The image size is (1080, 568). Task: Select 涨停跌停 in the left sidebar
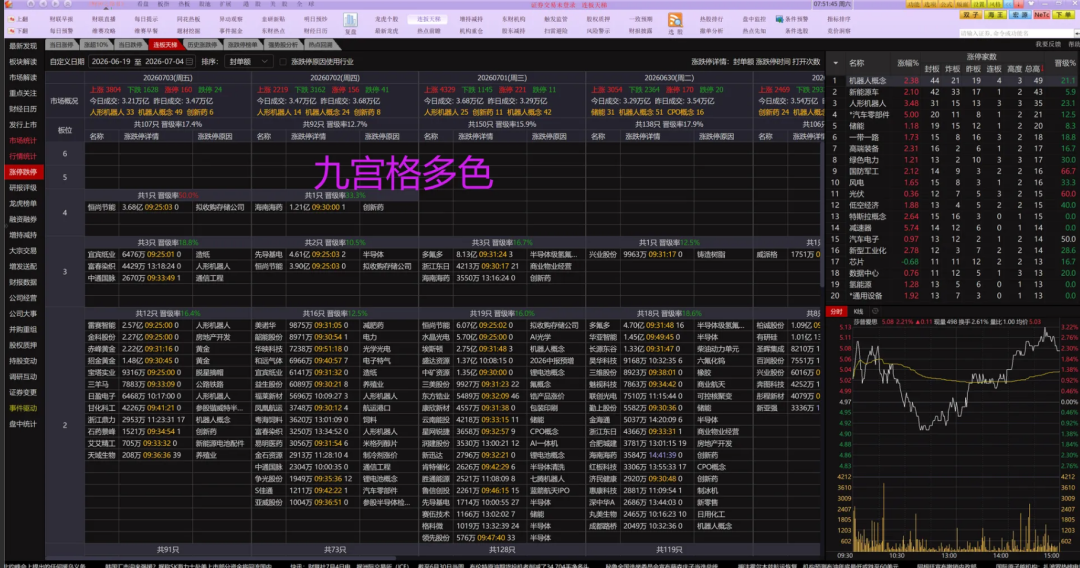tap(23, 172)
